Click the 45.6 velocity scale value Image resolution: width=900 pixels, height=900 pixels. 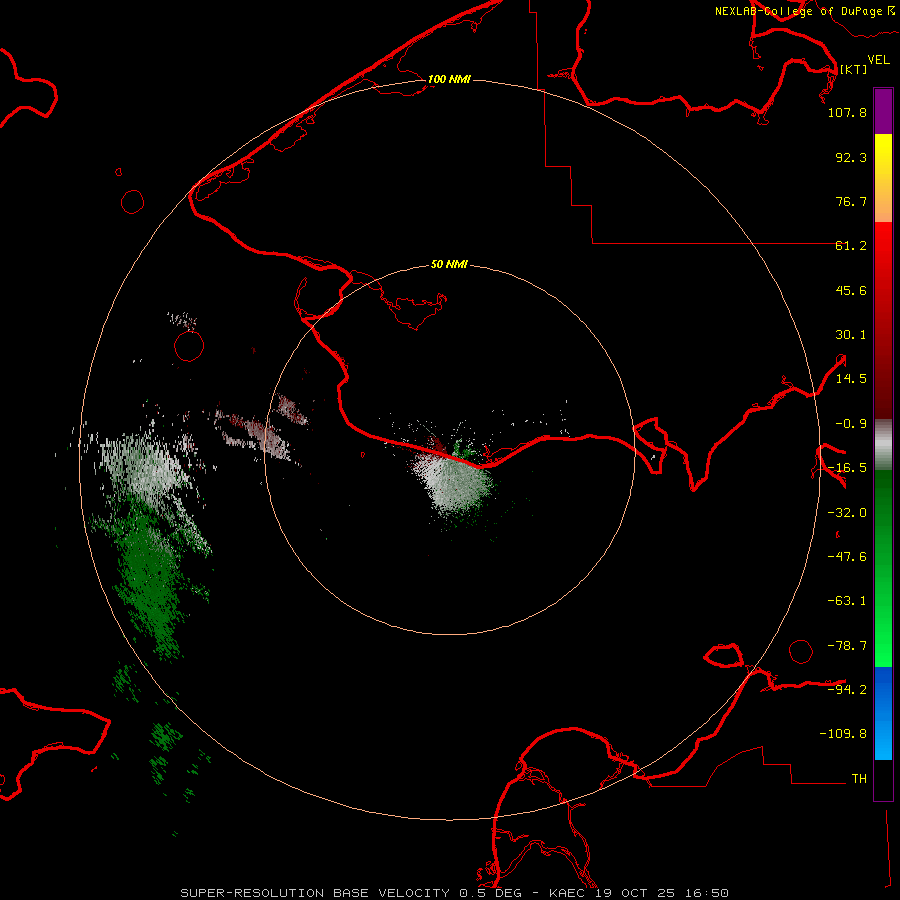pyautogui.click(x=851, y=290)
